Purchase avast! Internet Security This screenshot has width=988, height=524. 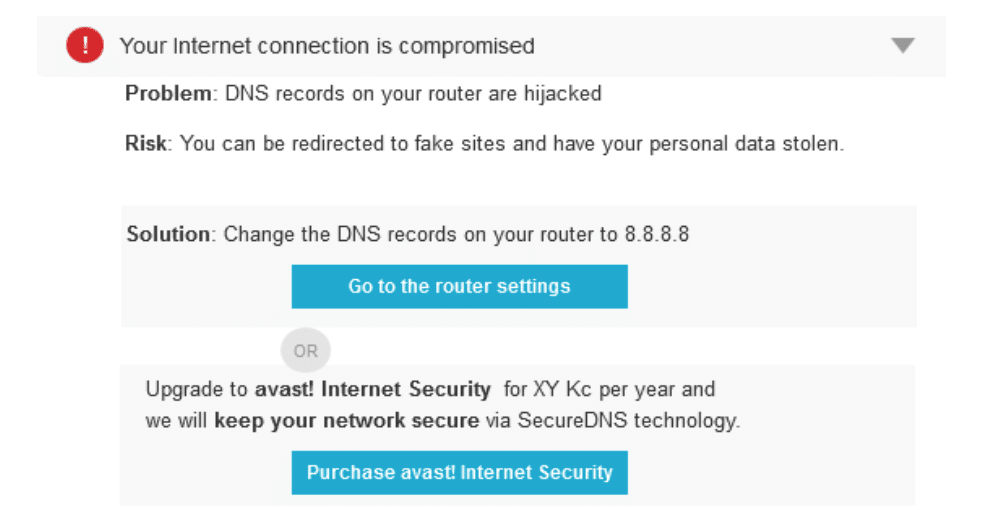[459, 472]
